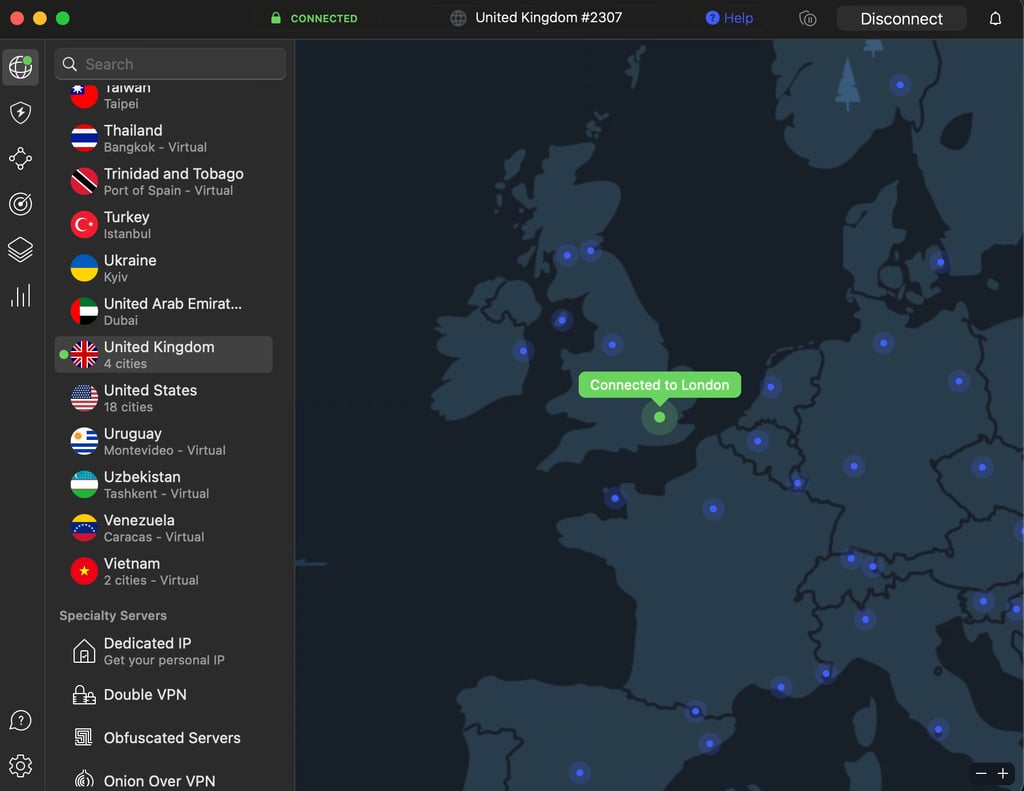Viewport: 1024px width, 791px height.
Task: Click Montevideo - Virtual text
Action: pyautogui.click(x=165, y=450)
